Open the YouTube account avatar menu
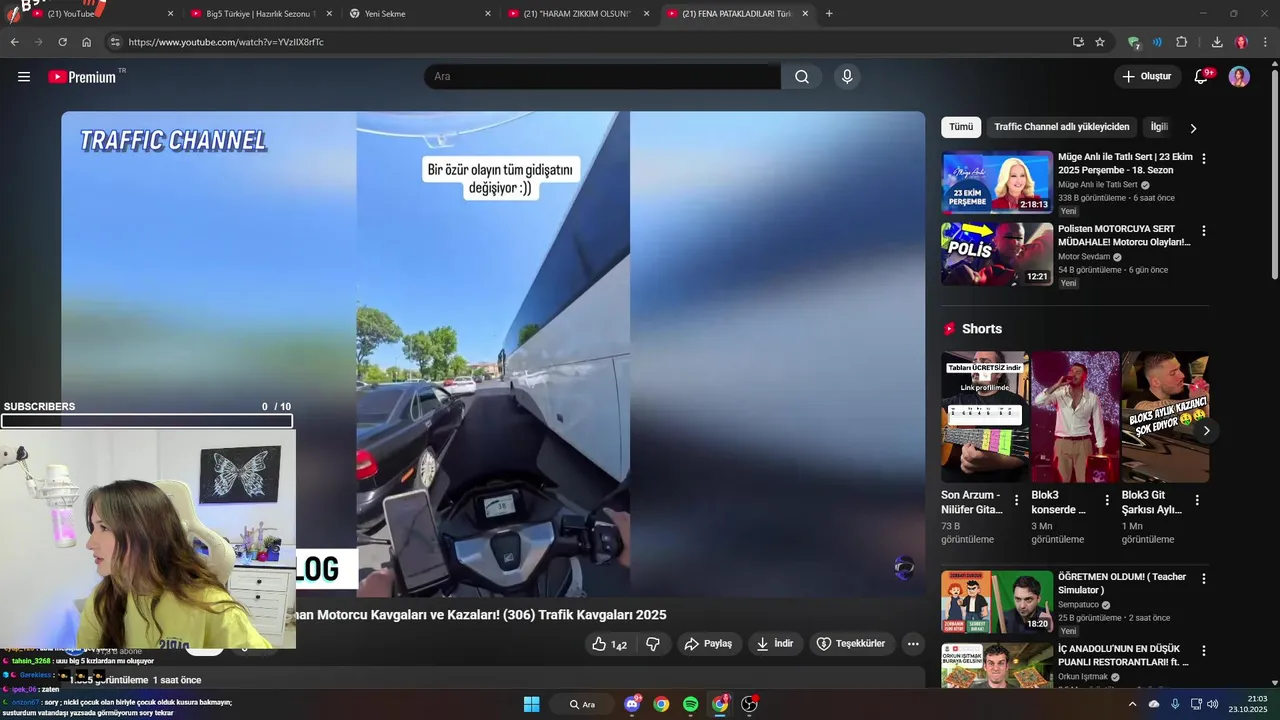1280x720 pixels. [1239, 77]
